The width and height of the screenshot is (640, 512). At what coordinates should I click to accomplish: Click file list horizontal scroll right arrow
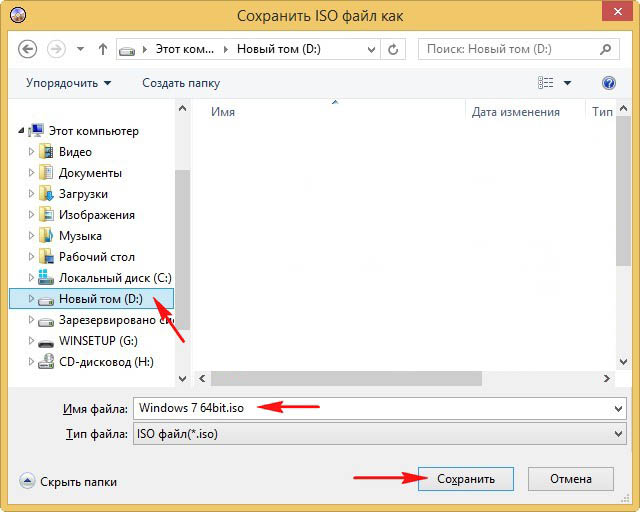click(607, 378)
